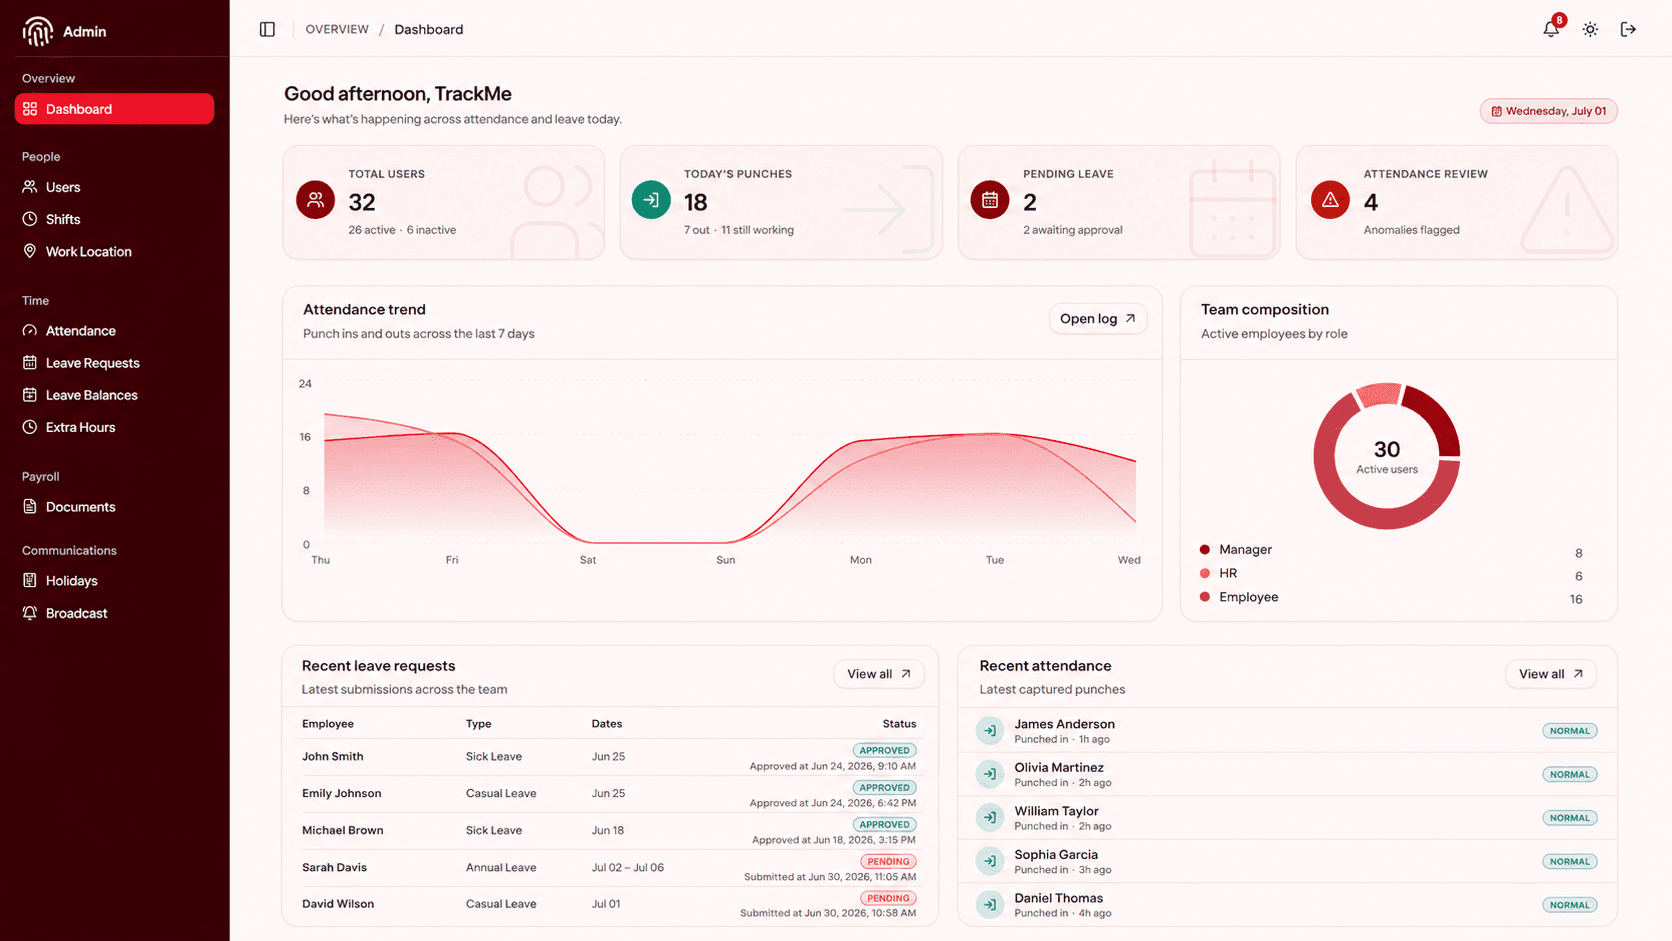Click the Attendance Review warning icon
The height and width of the screenshot is (941, 1672).
(1330, 199)
